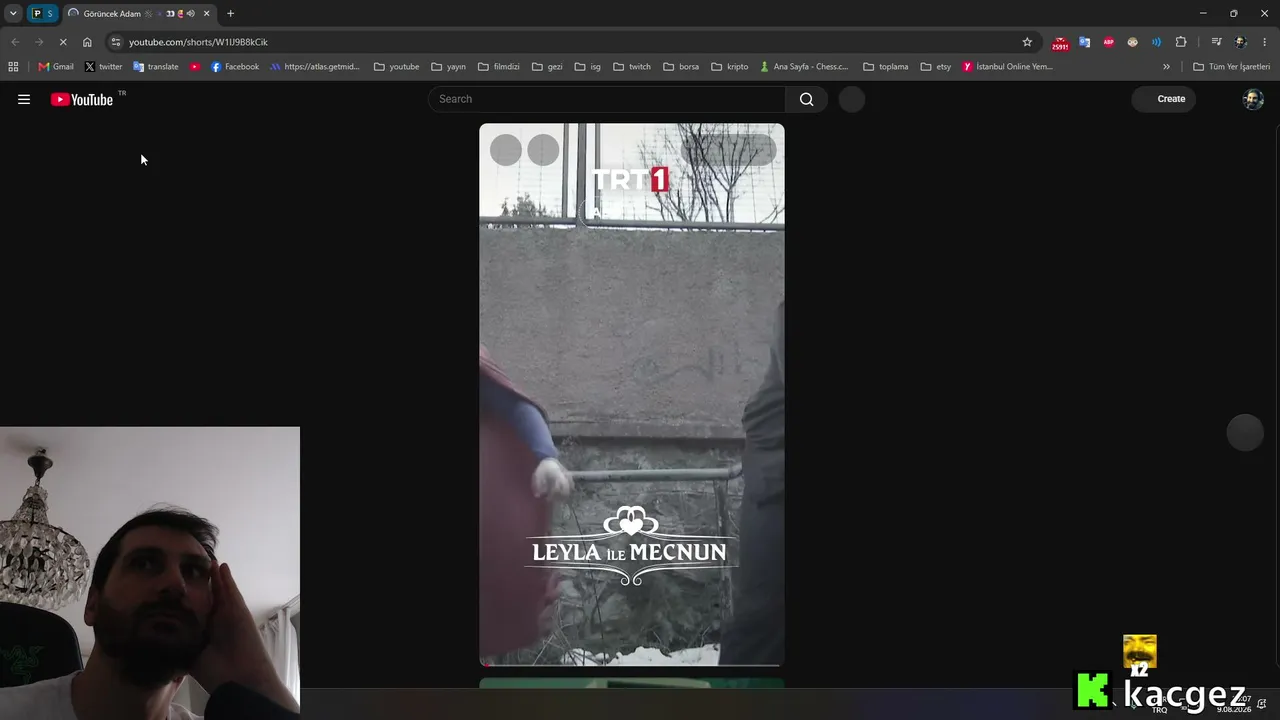Open the Gmail bookmark
The width and height of the screenshot is (1280, 720).
[x=56, y=67]
